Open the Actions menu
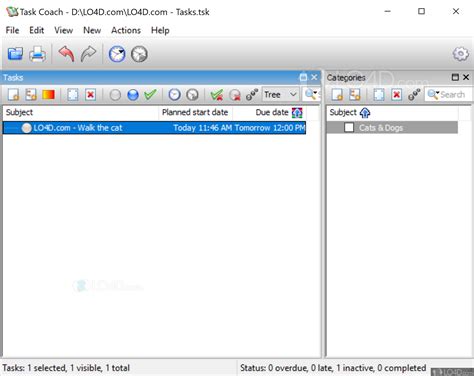 coord(126,30)
